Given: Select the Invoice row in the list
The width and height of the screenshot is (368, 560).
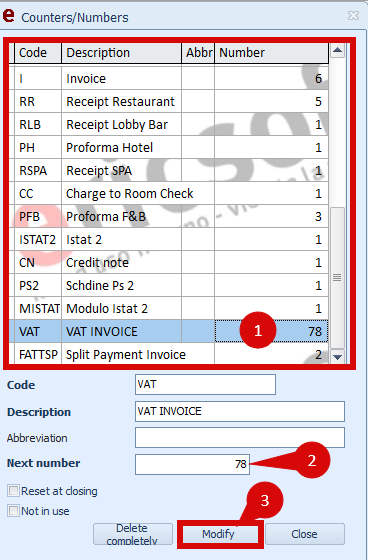Looking at the screenshot, I should point(168,78).
